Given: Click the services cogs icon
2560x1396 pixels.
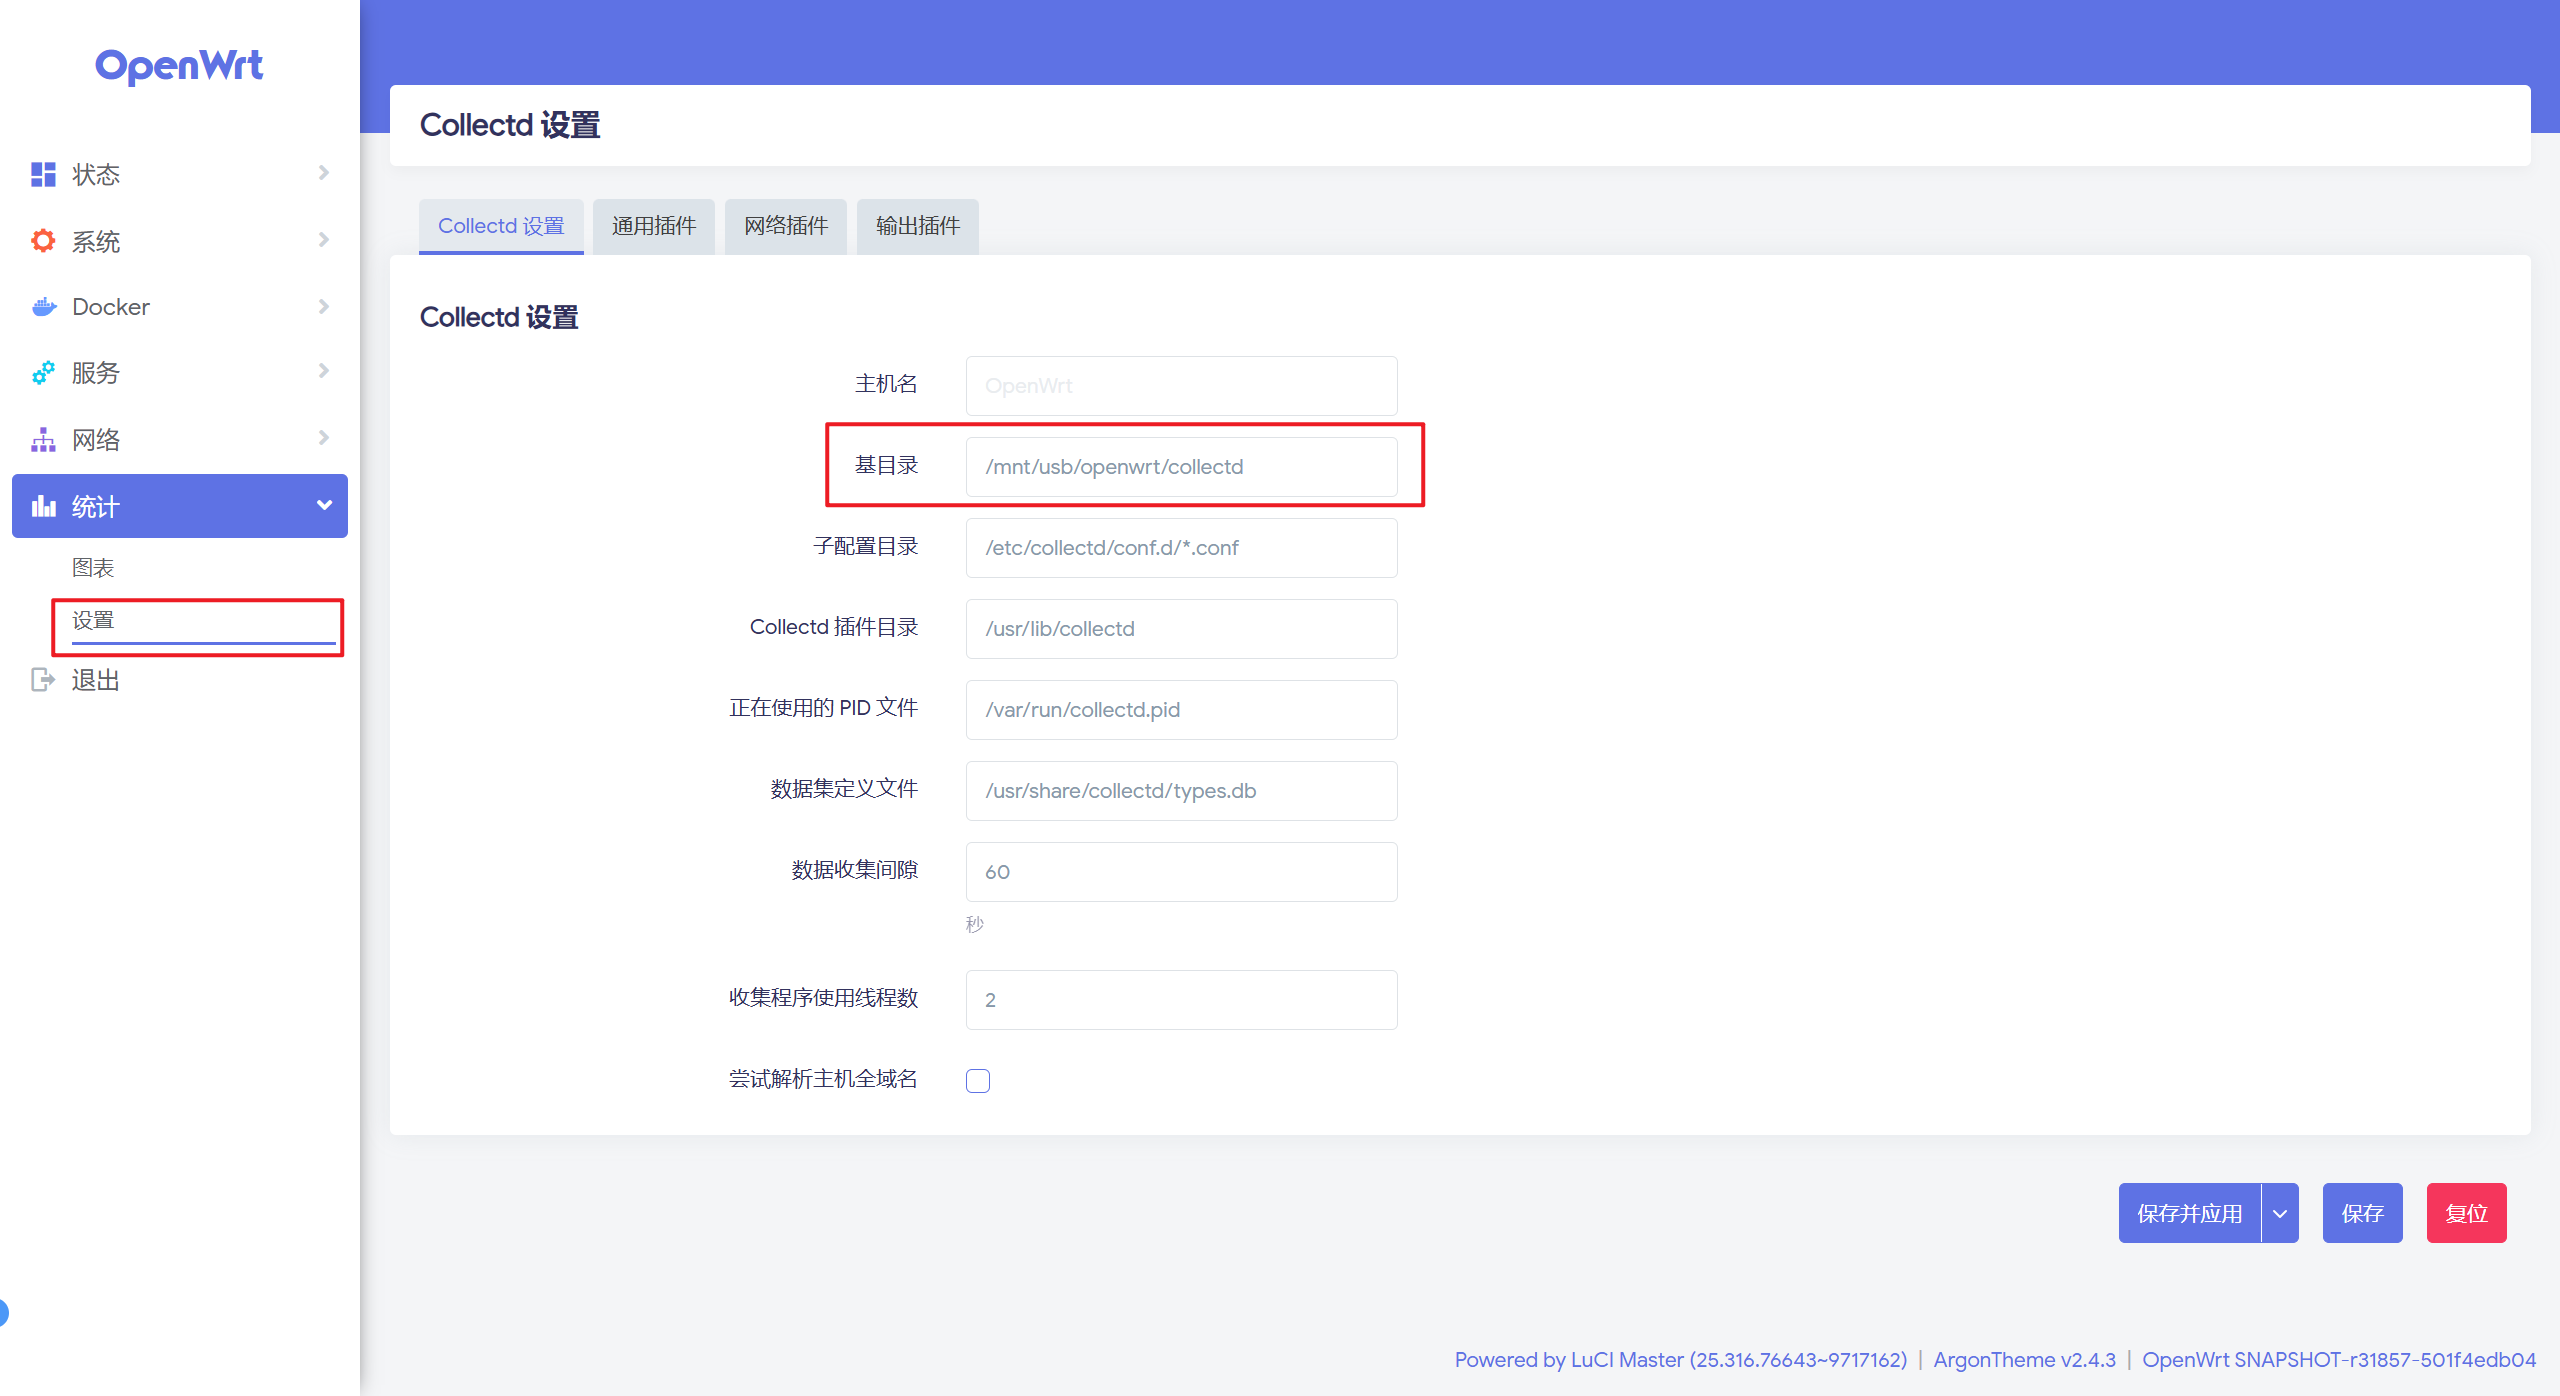Looking at the screenshot, I should (x=43, y=373).
